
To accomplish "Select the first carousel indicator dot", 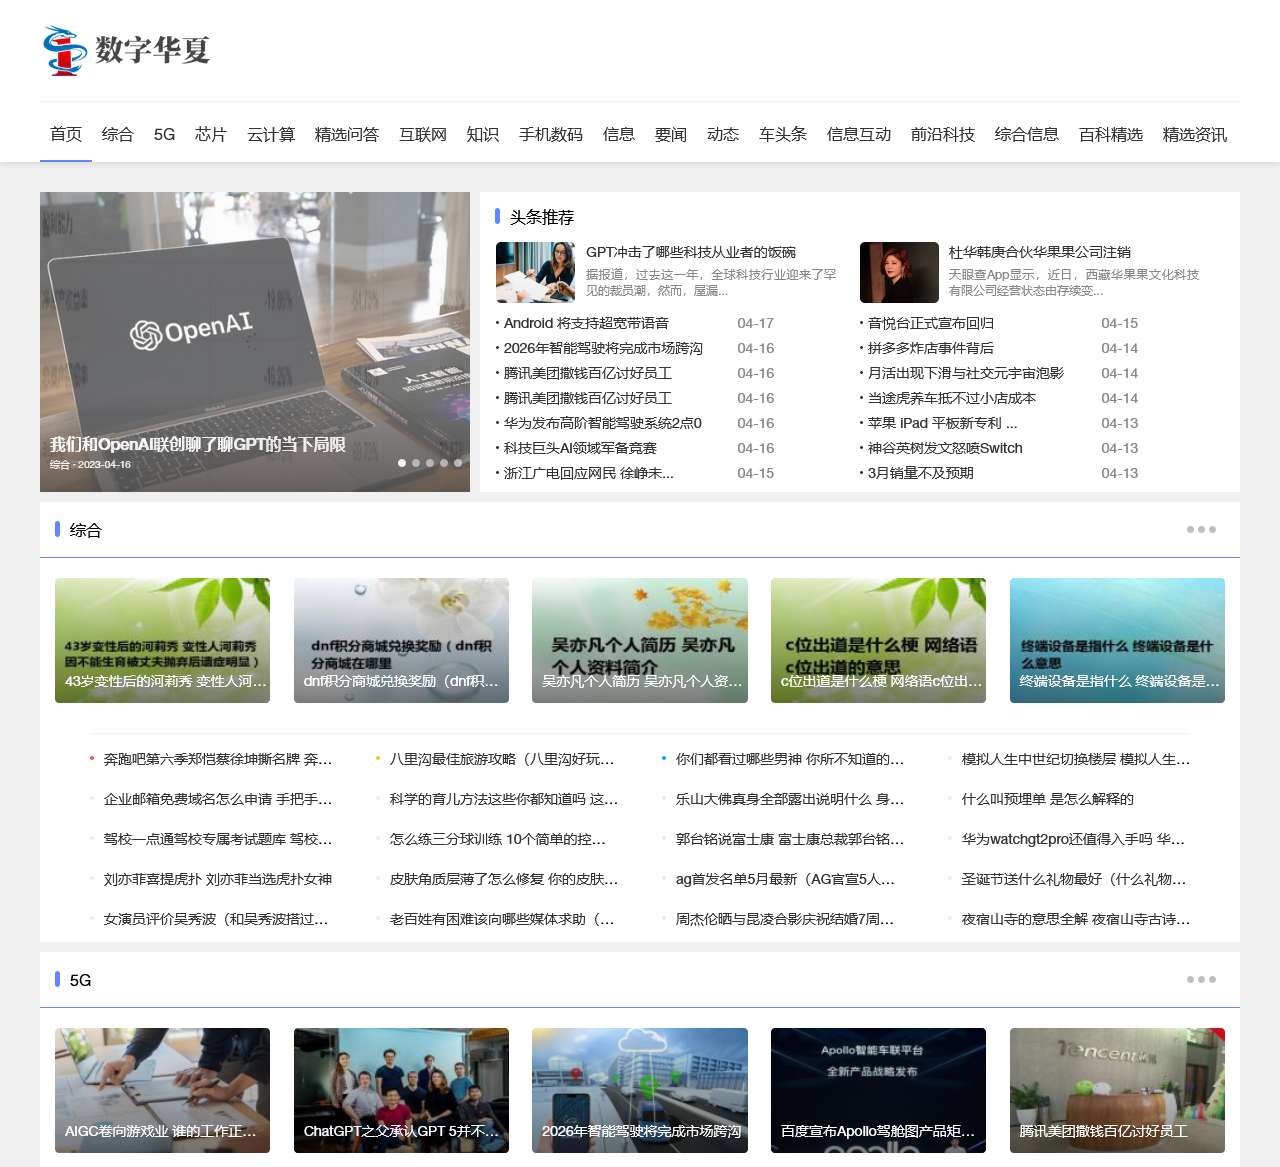I will click(402, 463).
